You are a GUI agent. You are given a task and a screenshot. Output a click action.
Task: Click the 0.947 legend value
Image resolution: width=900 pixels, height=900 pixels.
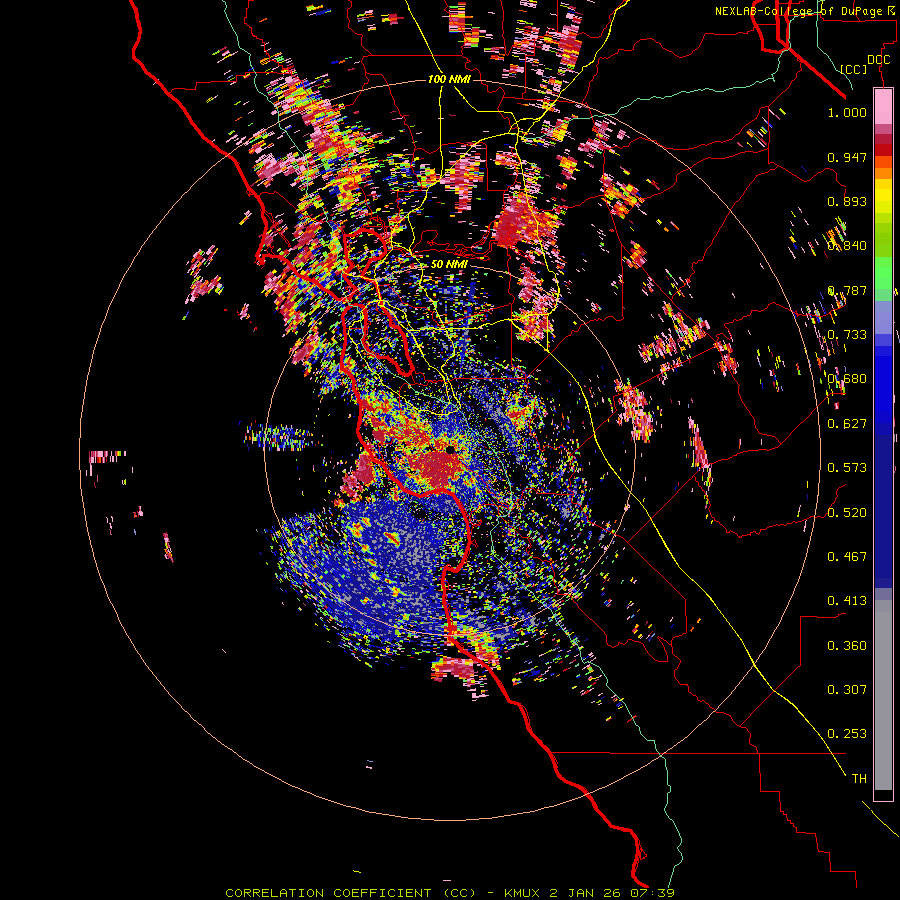pos(847,157)
